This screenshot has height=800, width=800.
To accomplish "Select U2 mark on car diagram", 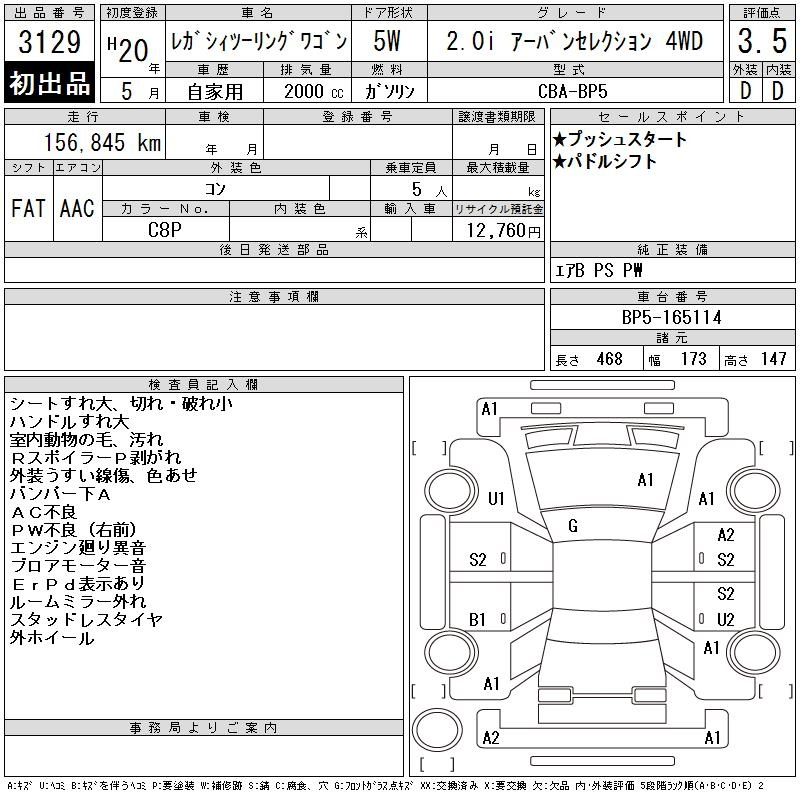I will [725, 619].
